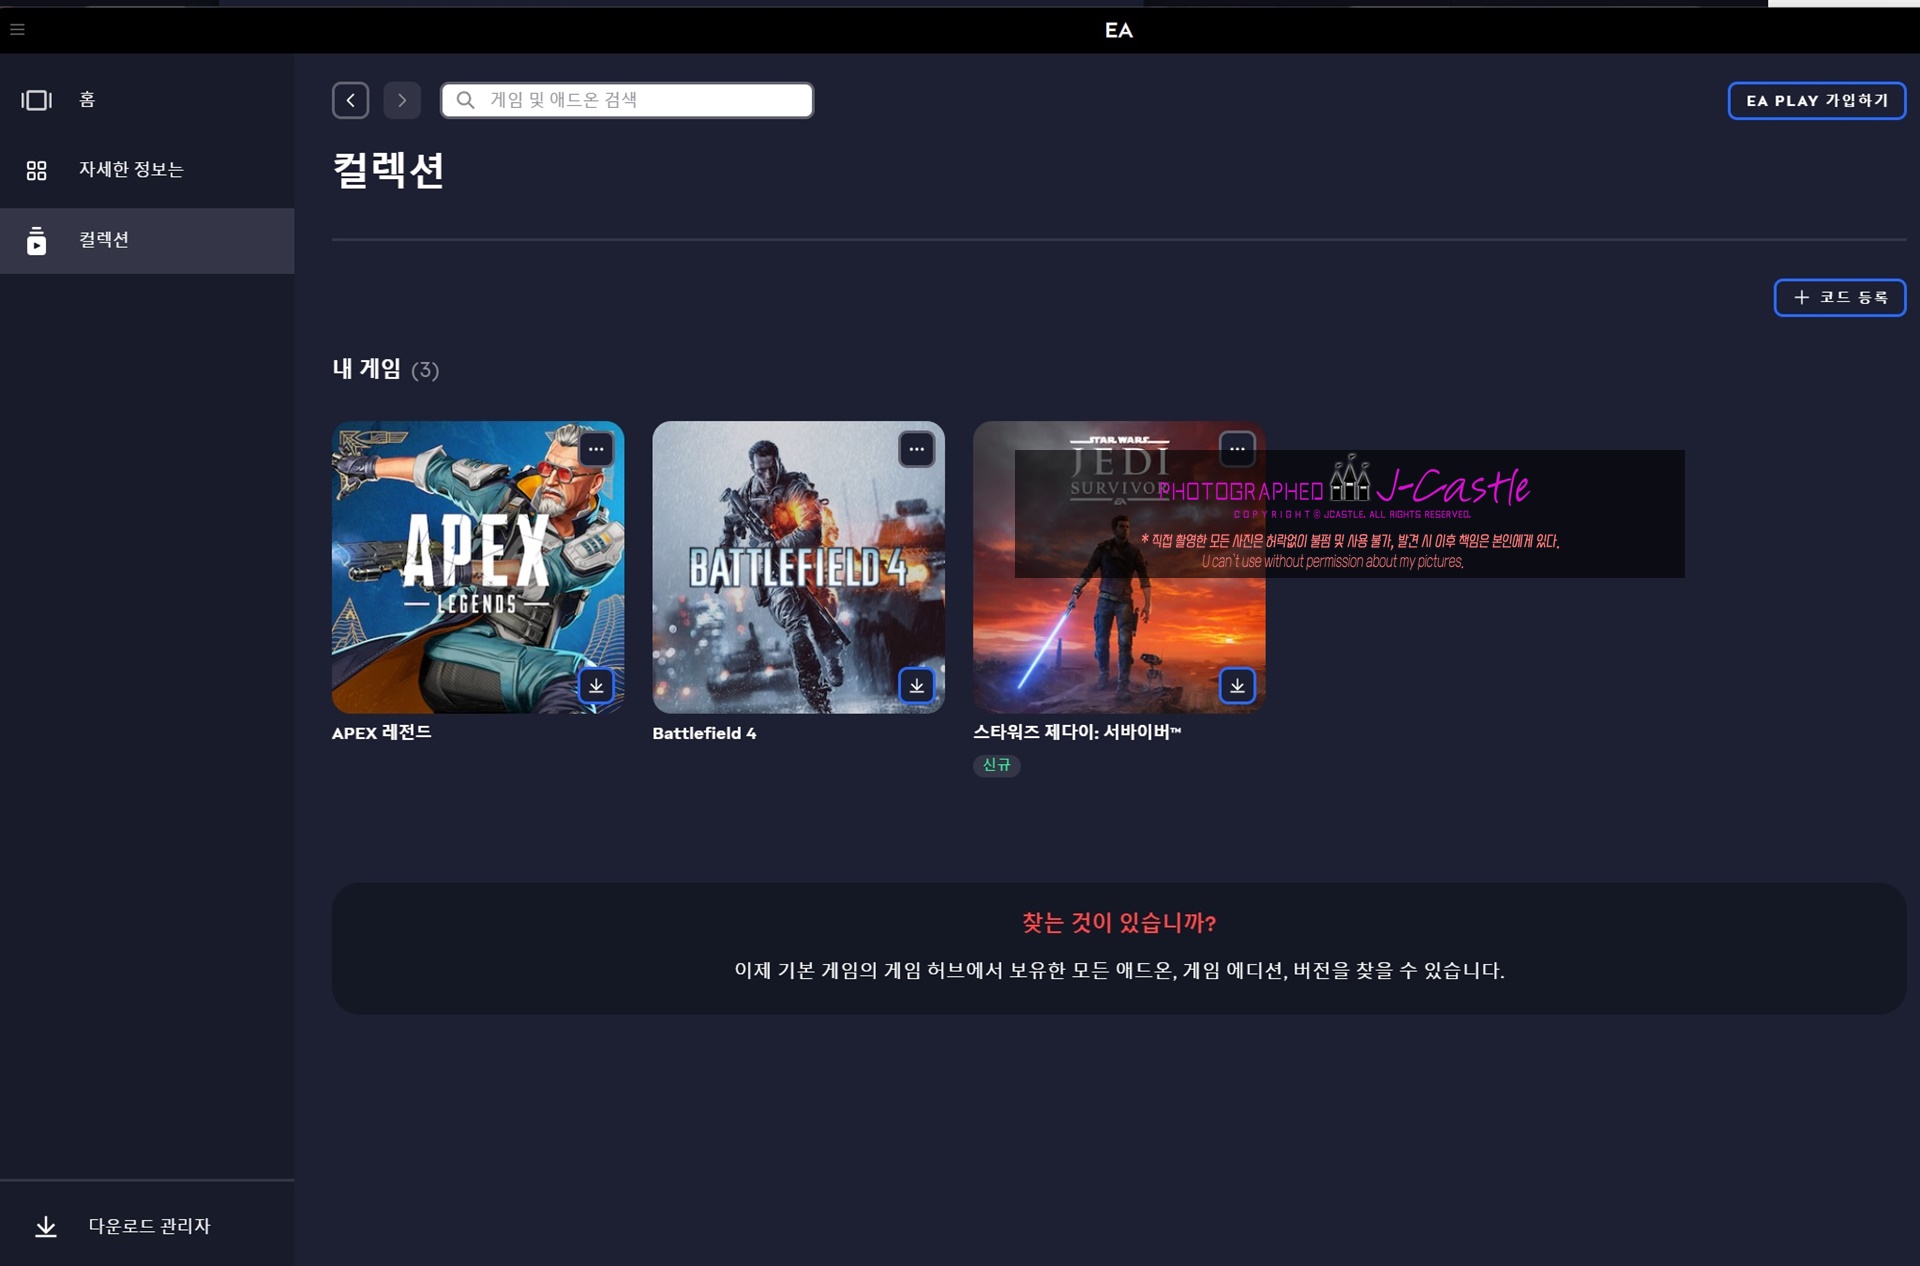Image resolution: width=1920 pixels, height=1266 pixels.
Task: Open more options for APEX 레전드
Action: pyautogui.click(x=596, y=449)
